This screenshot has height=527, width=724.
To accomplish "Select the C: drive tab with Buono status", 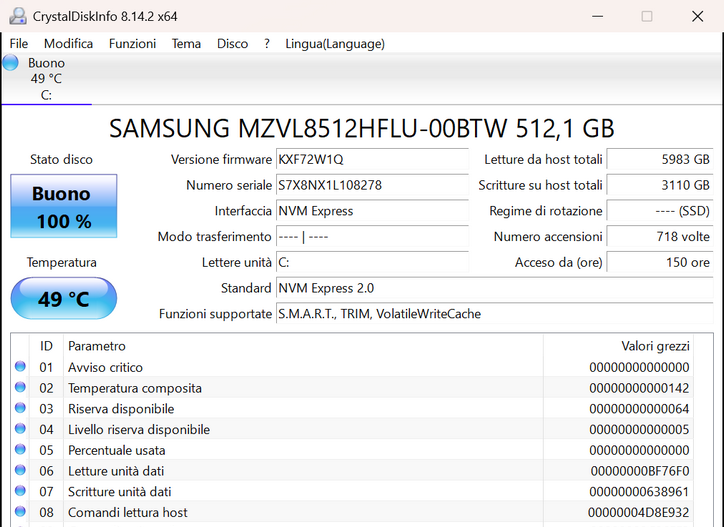I will (46, 79).
